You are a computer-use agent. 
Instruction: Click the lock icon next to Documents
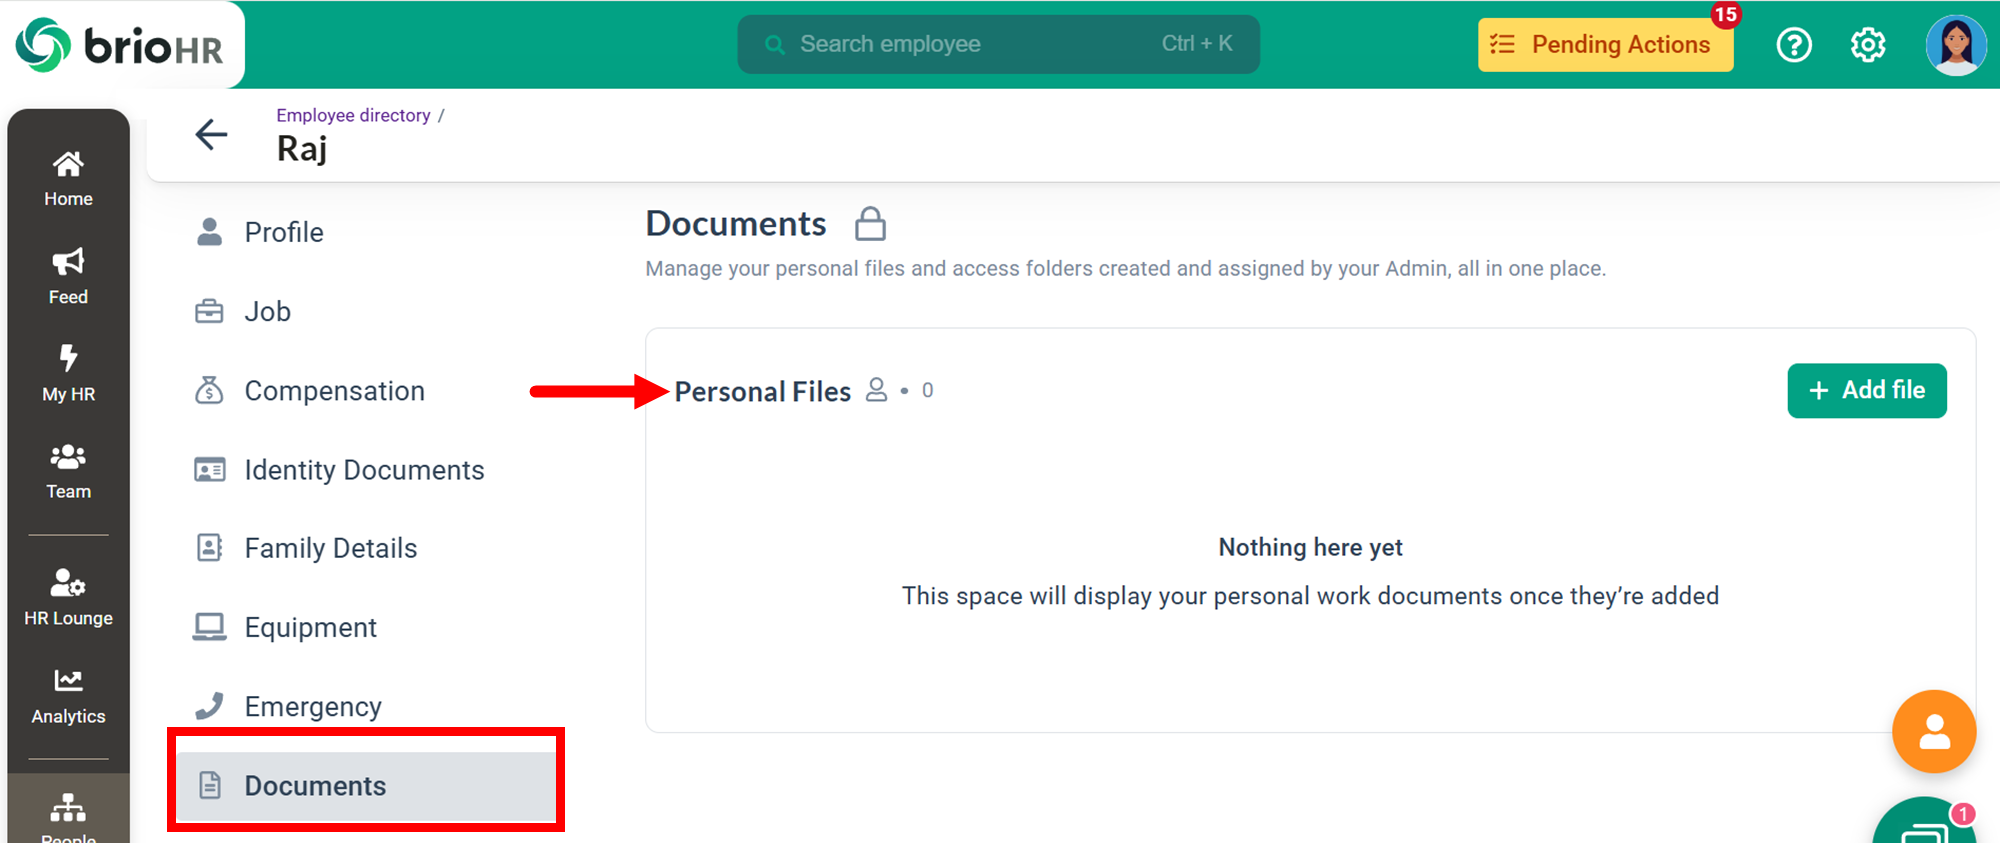(x=870, y=224)
